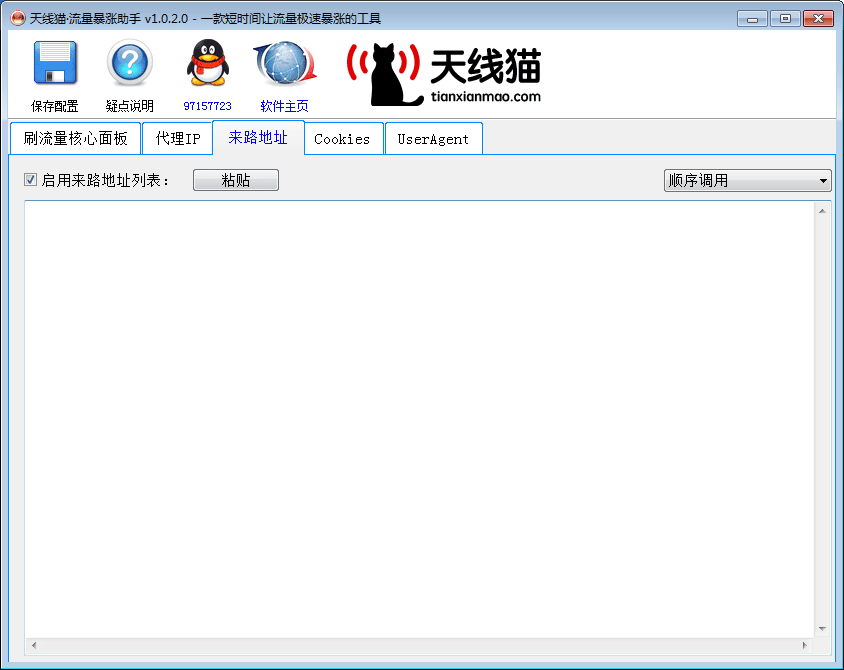Image resolution: width=844 pixels, height=670 pixels.
Task: Switch to the 代理IP tab
Action: point(178,139)
